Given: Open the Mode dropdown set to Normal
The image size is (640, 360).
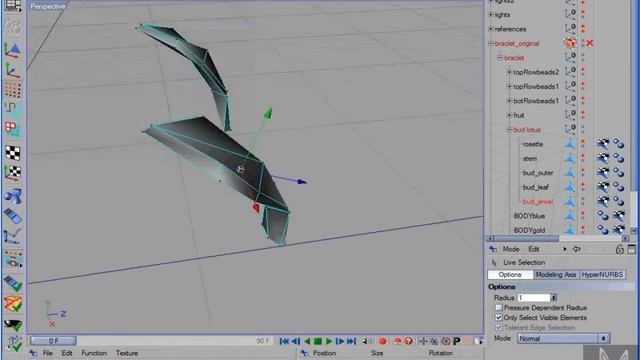Looking at the screenshot, I should [x=564, y=338].
